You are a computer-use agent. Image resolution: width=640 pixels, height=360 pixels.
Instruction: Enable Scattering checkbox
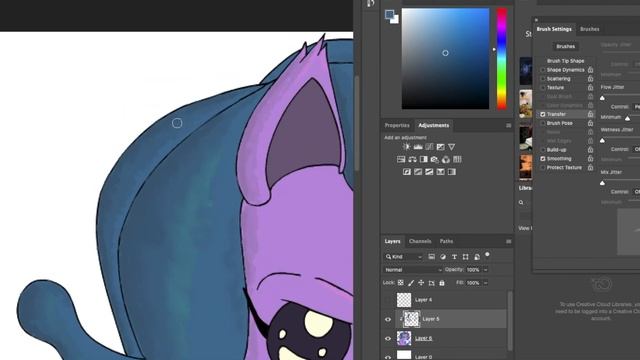click(x=543, y=79)
